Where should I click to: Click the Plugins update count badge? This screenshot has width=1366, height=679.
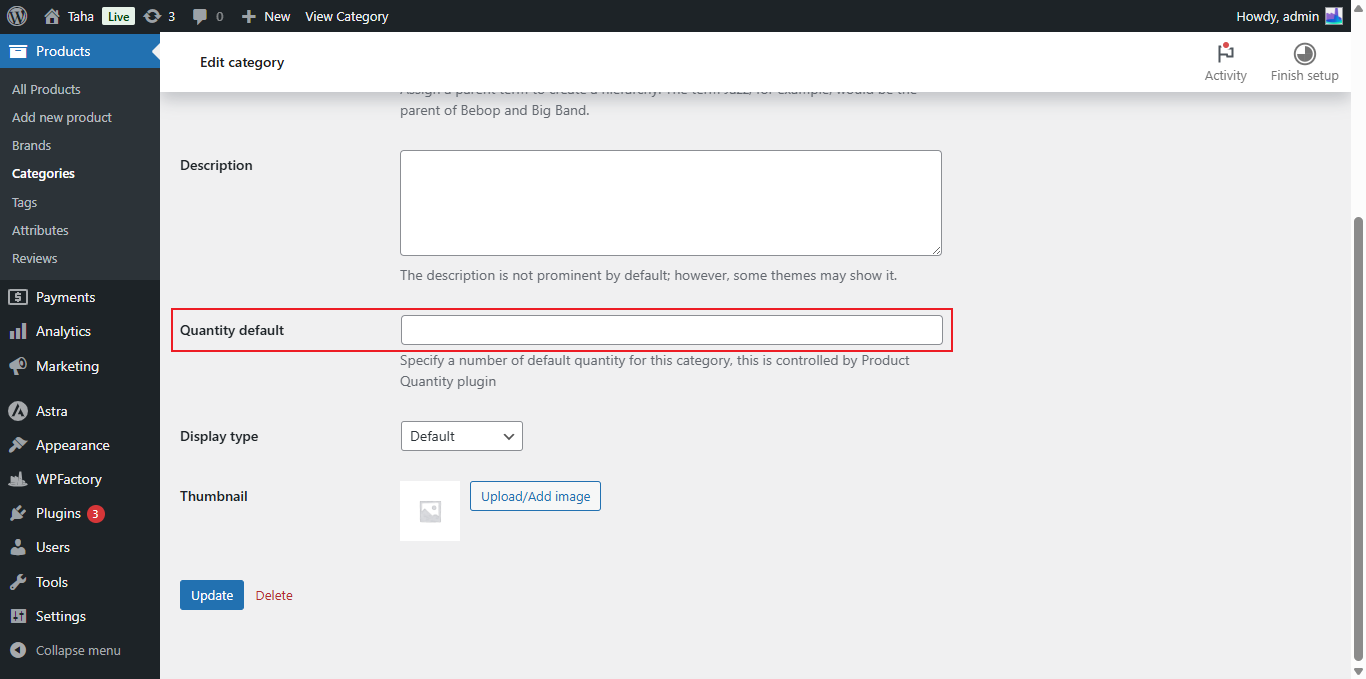(x=95, y=514)
